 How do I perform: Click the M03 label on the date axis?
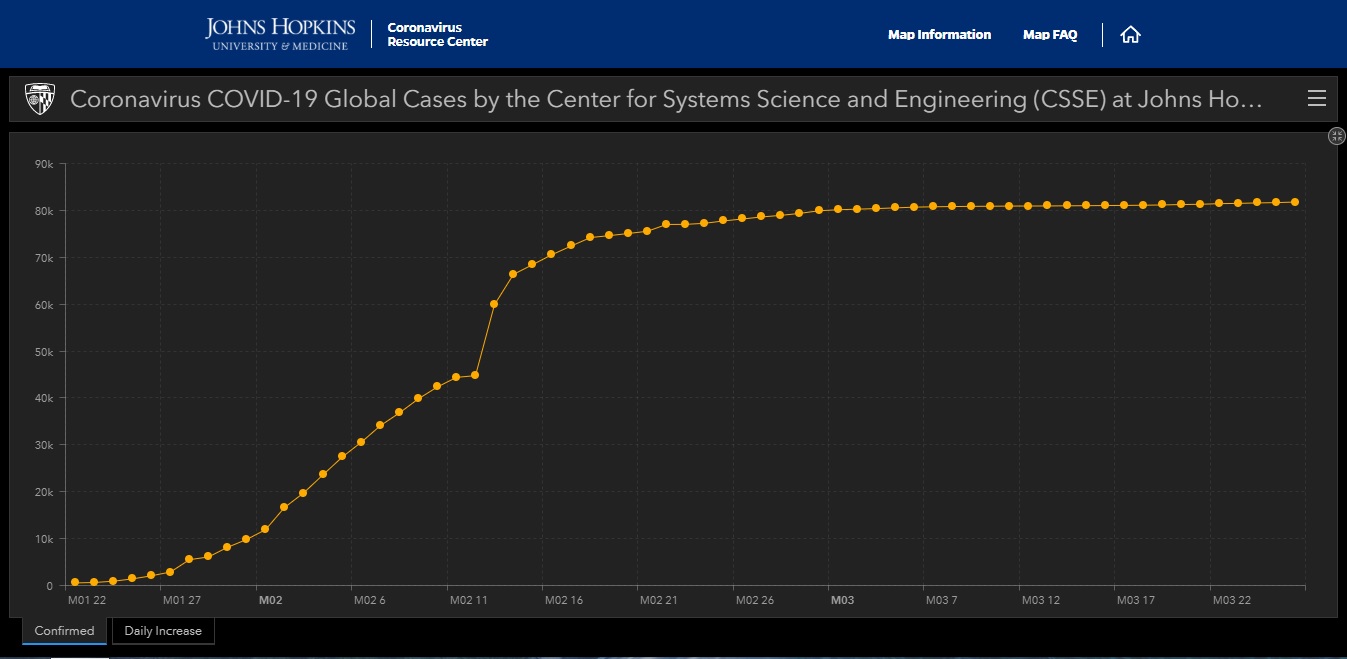coord(842,601)
